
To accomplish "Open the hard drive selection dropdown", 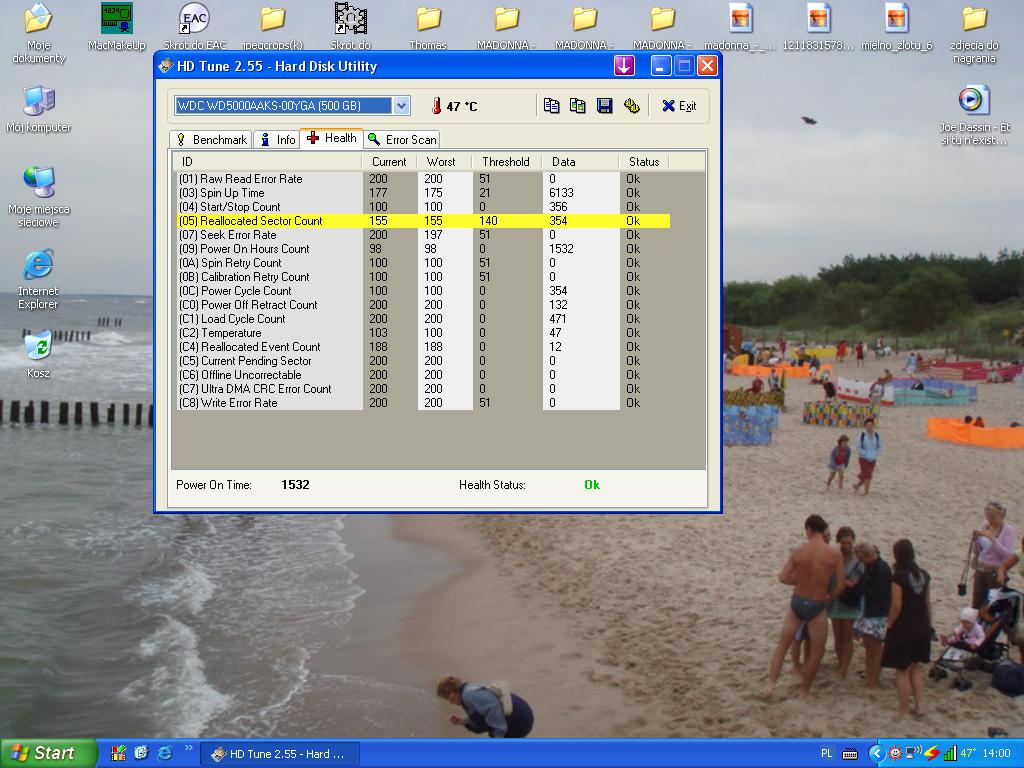I will (x=402, y=105).
